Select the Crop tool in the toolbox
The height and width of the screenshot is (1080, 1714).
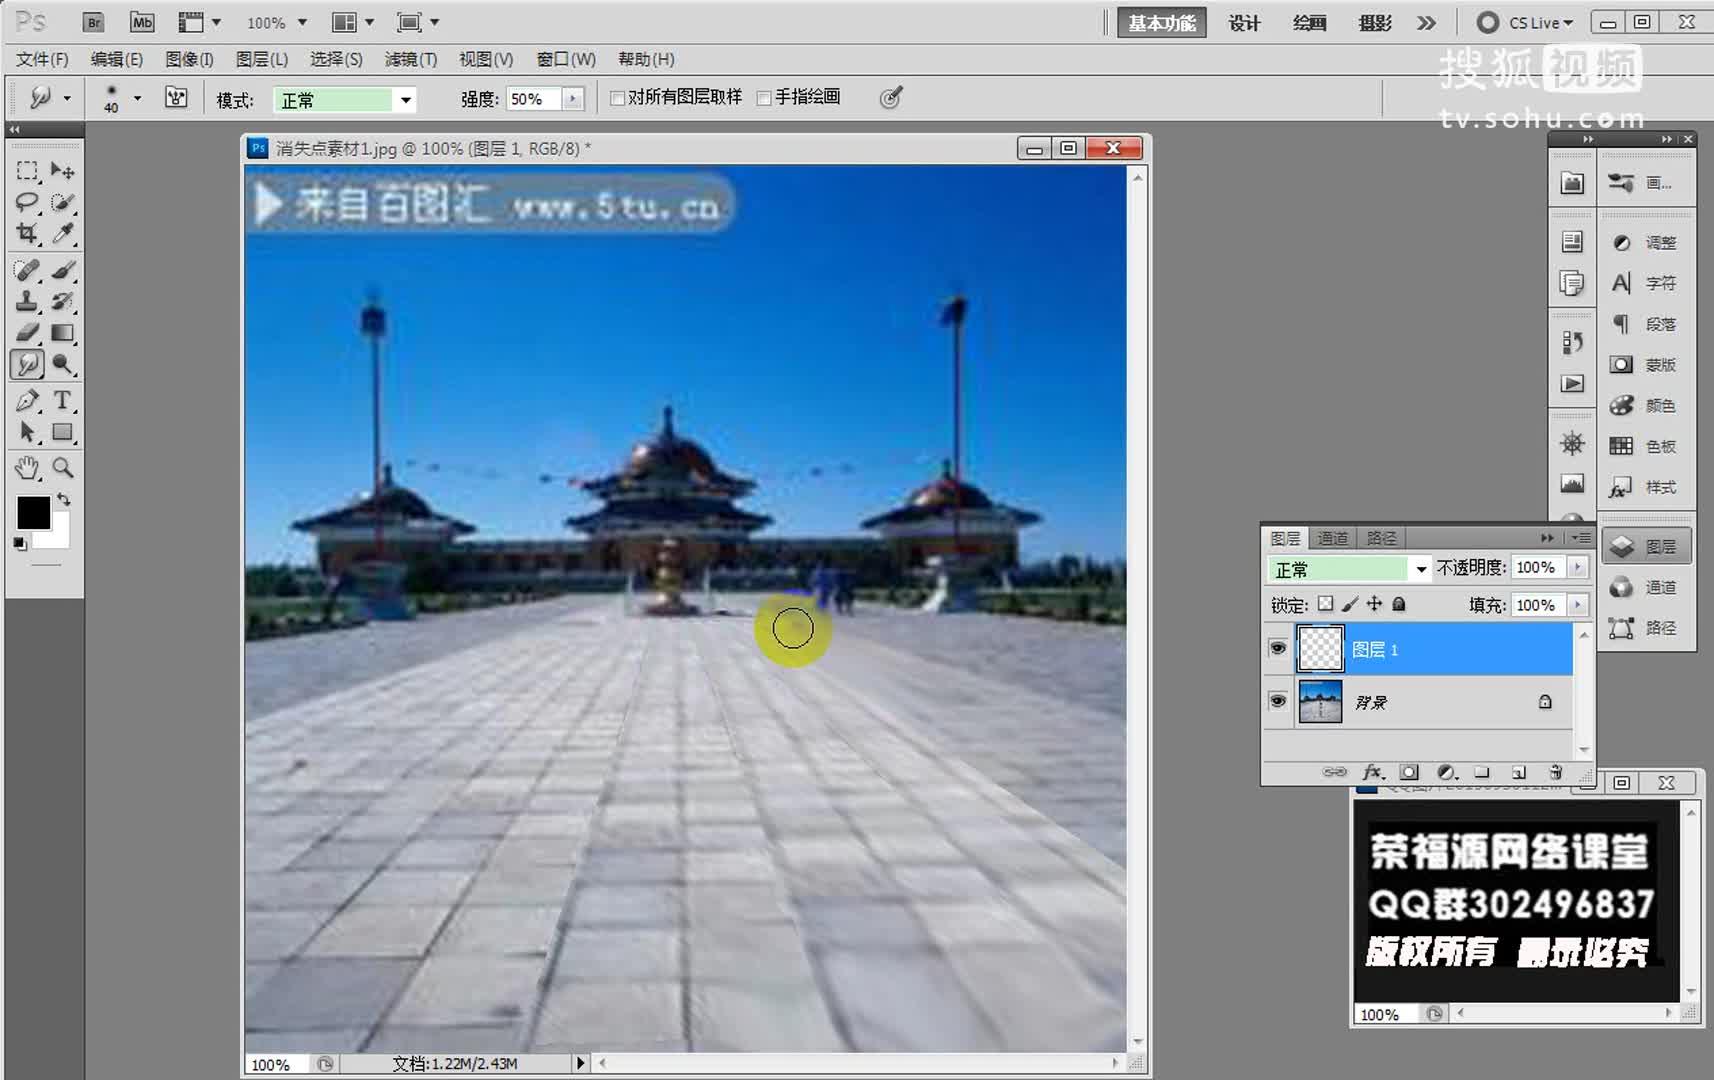27,232
